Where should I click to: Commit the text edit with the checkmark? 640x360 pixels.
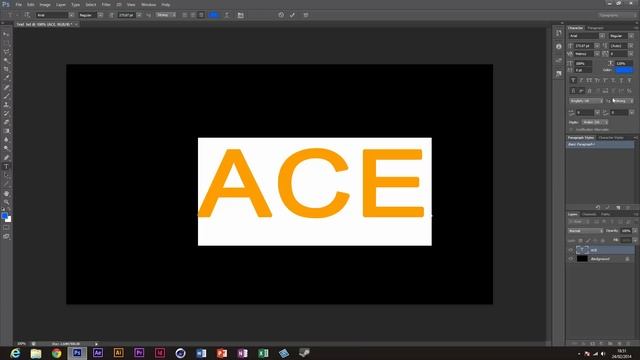click(292, 15)
